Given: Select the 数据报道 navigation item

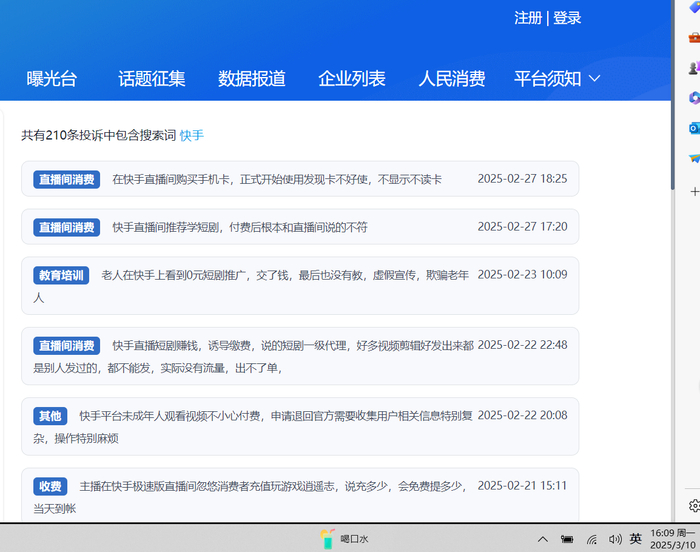Looking at the screenshot, I should [252, 79].
